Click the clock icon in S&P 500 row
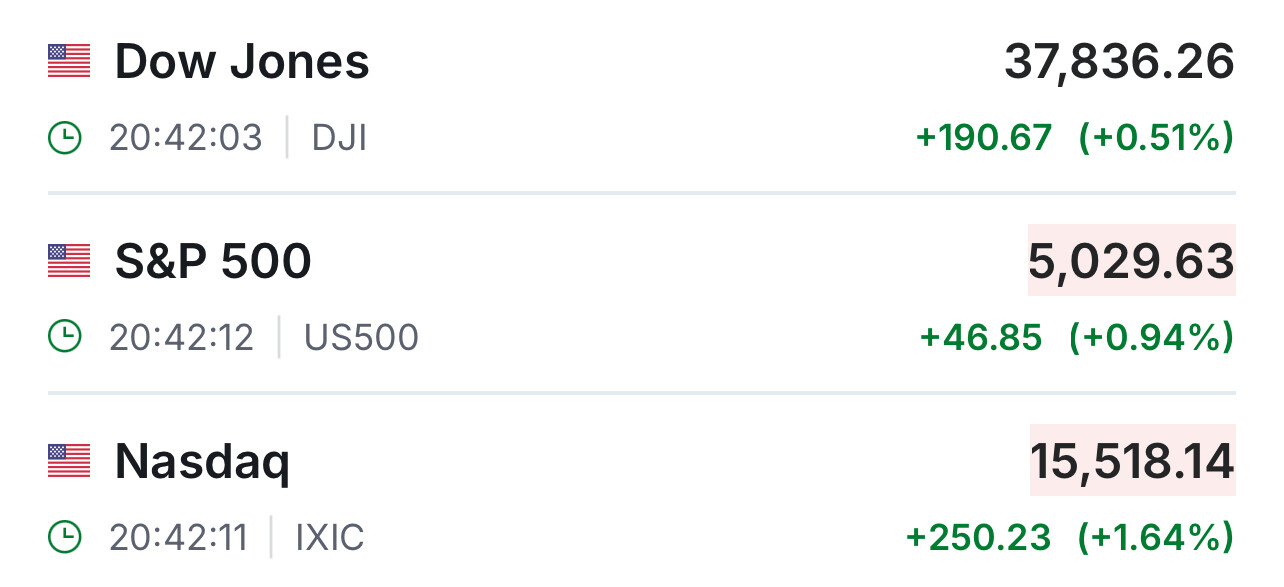 [65, 338]
